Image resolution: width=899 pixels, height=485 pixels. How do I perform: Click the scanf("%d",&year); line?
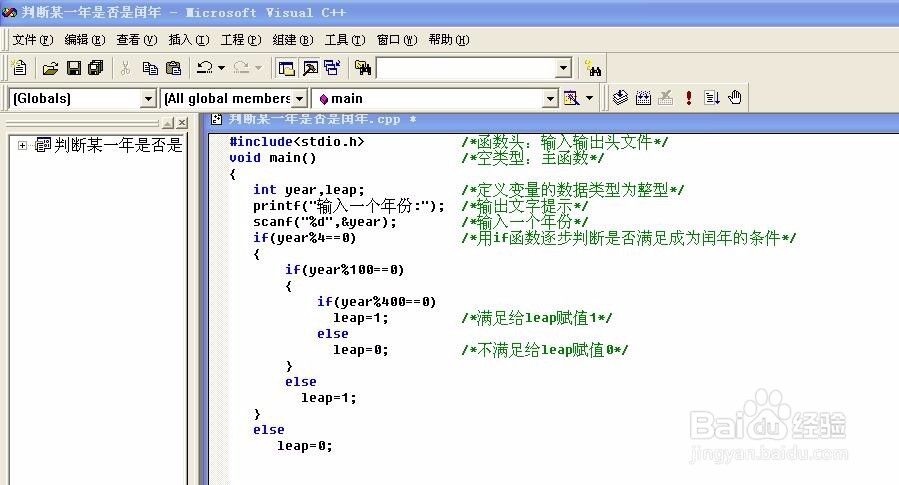coord(325,222)
